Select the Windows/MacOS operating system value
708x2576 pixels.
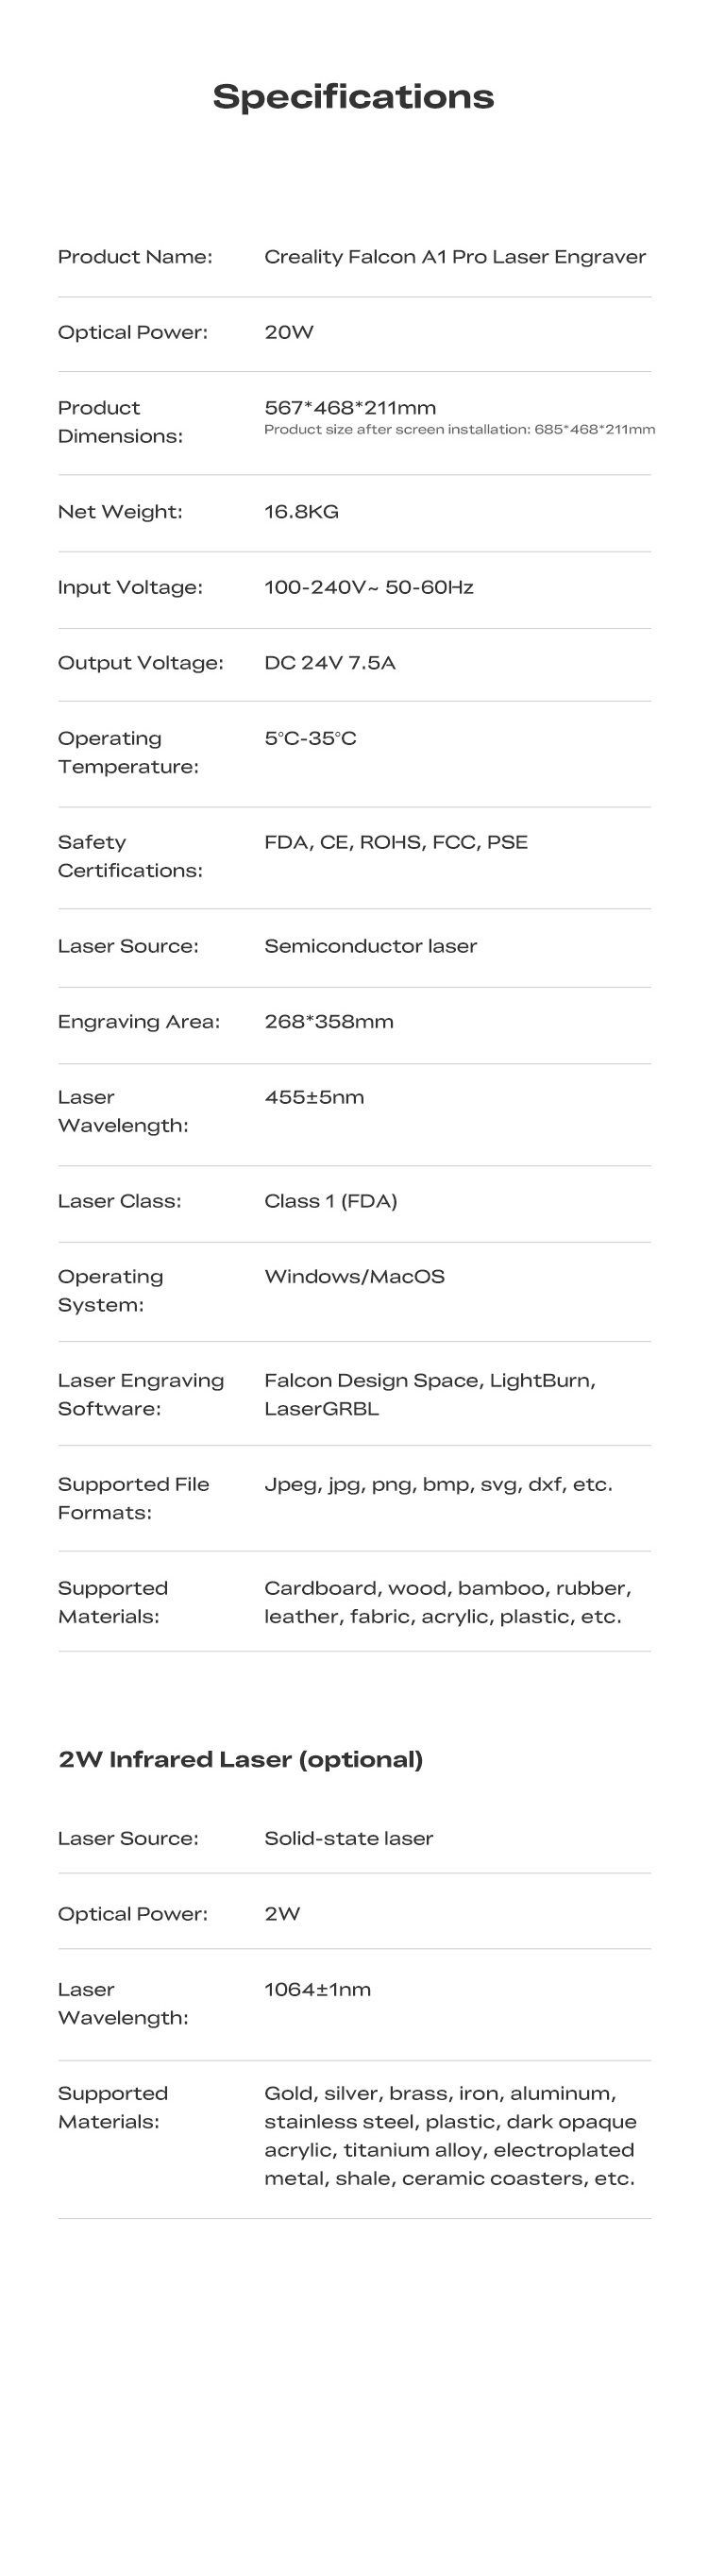(354, 1277)
